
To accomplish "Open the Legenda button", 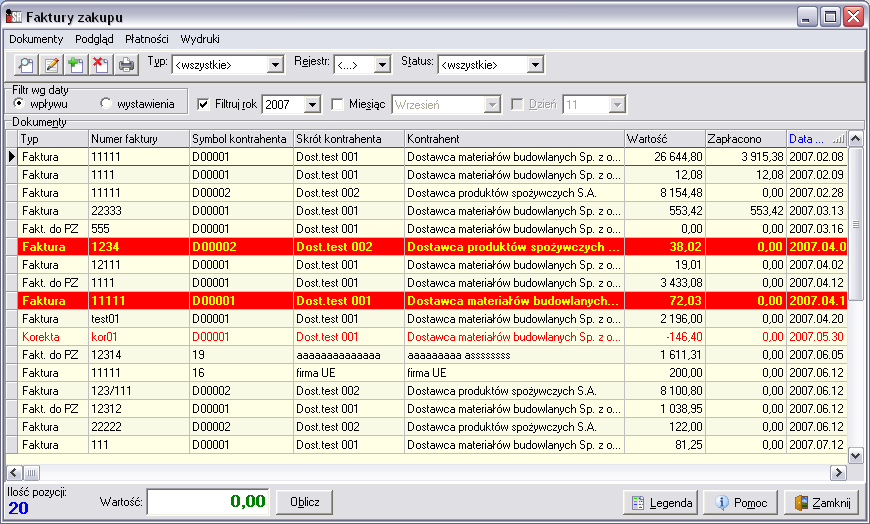I will (661, 502).
